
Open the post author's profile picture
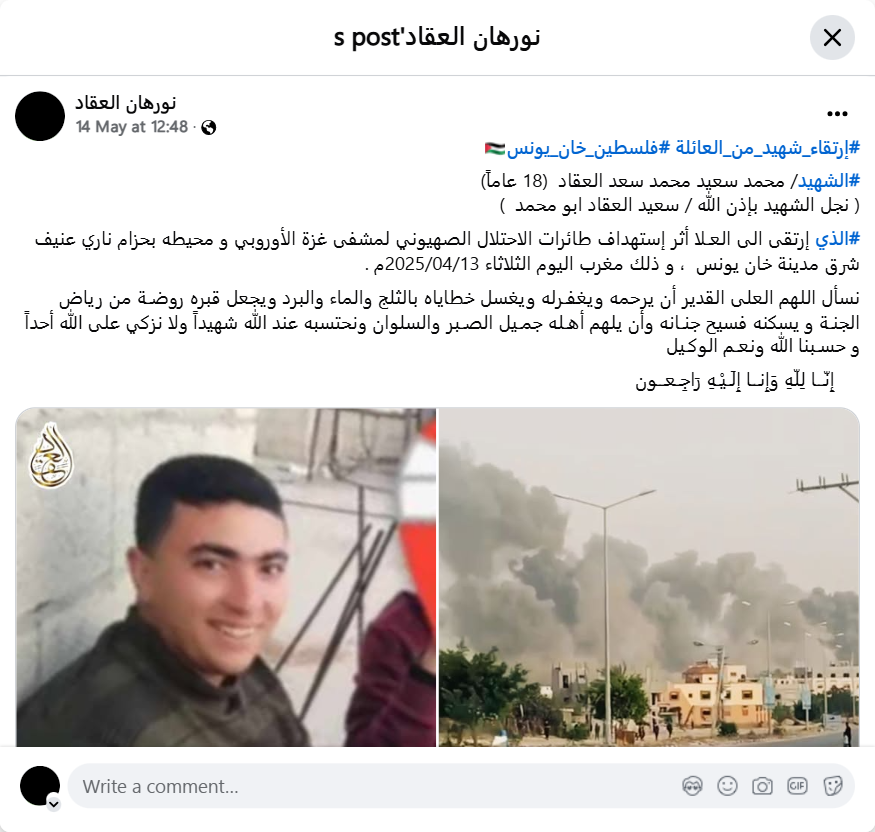40,116
